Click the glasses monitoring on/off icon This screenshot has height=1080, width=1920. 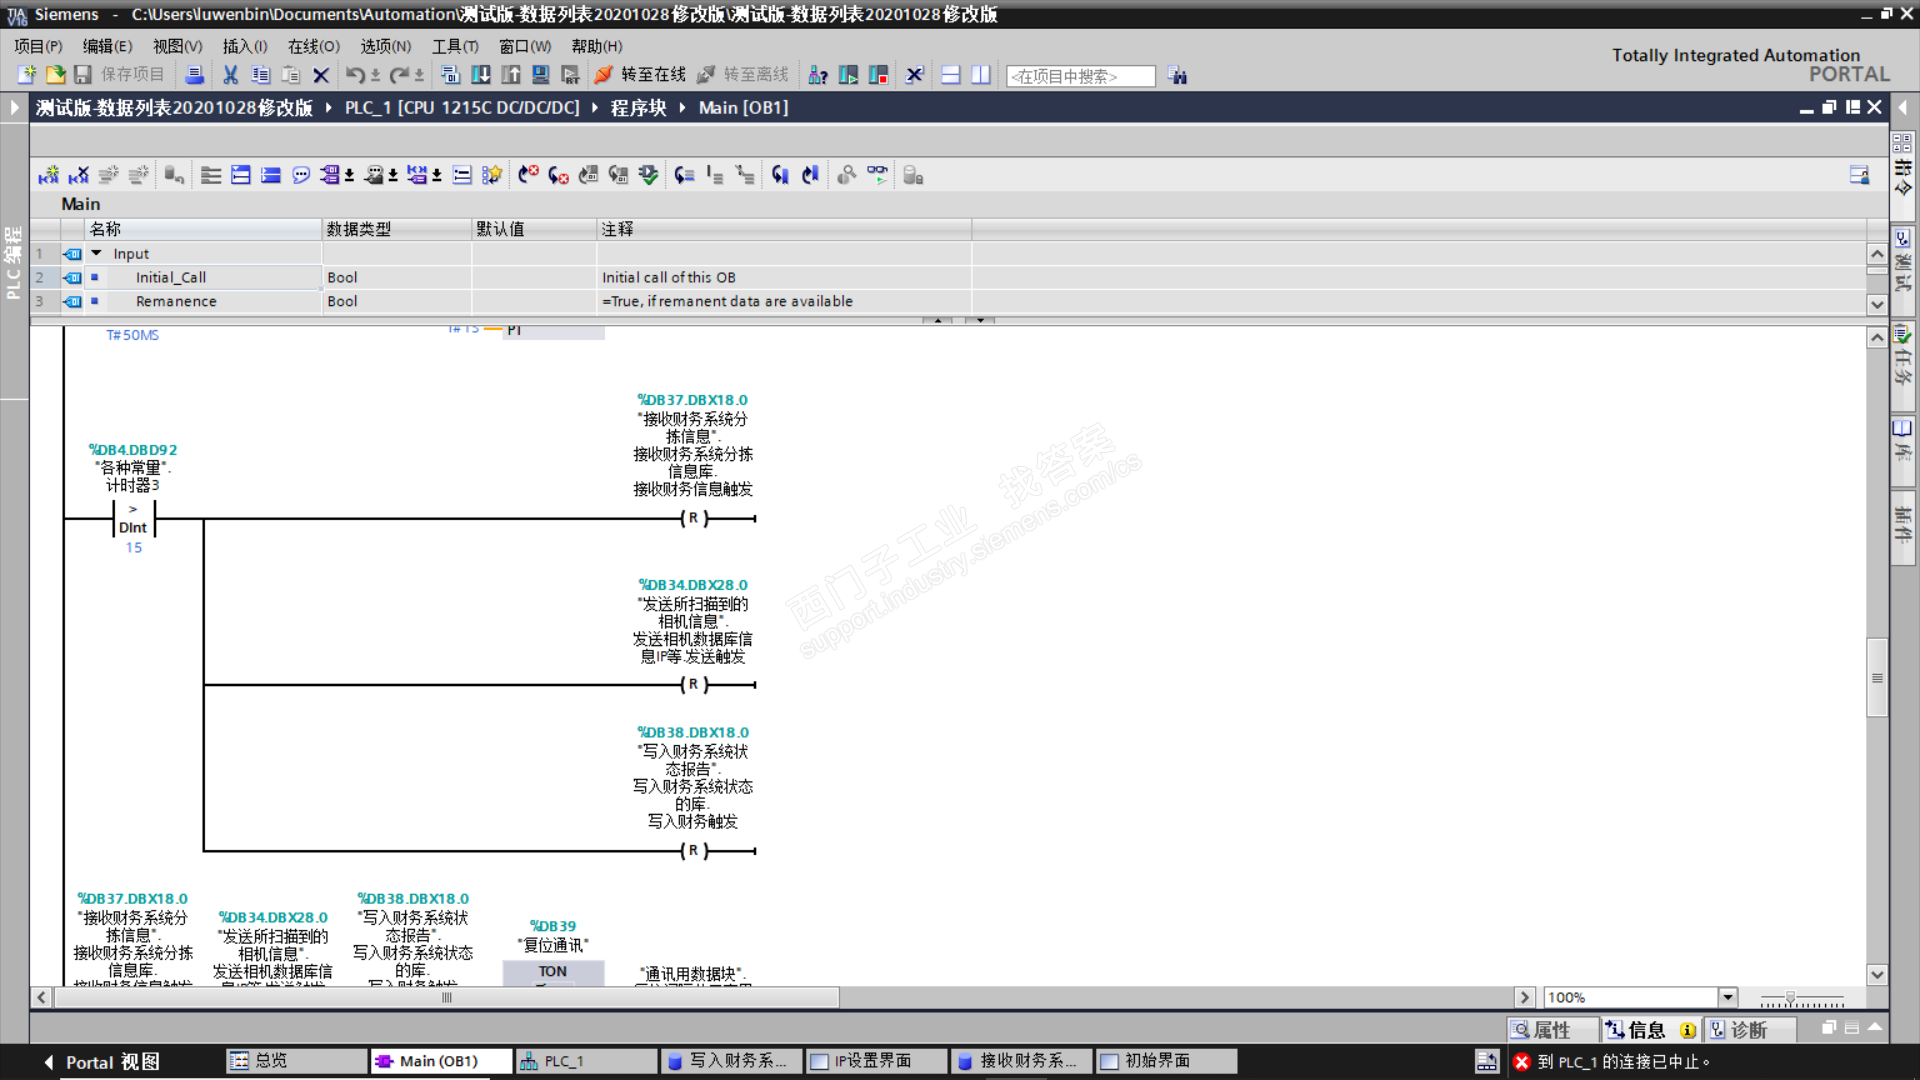click(x=877, y=176)
